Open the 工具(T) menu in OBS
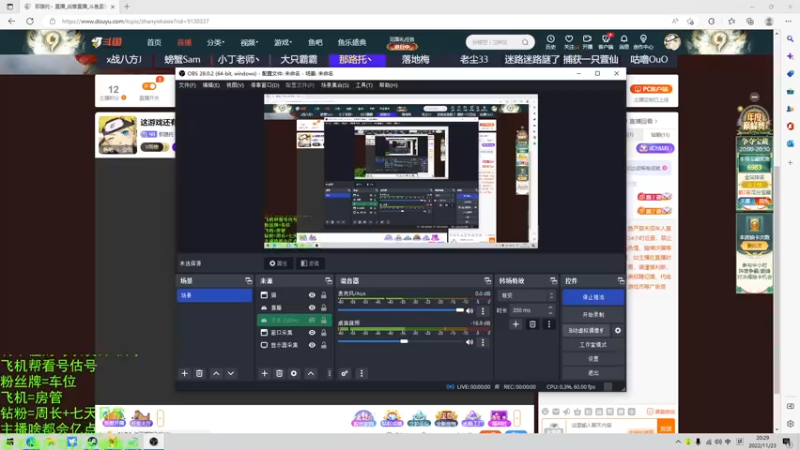Viewport: 800px width, 450px height. point(364,85)
